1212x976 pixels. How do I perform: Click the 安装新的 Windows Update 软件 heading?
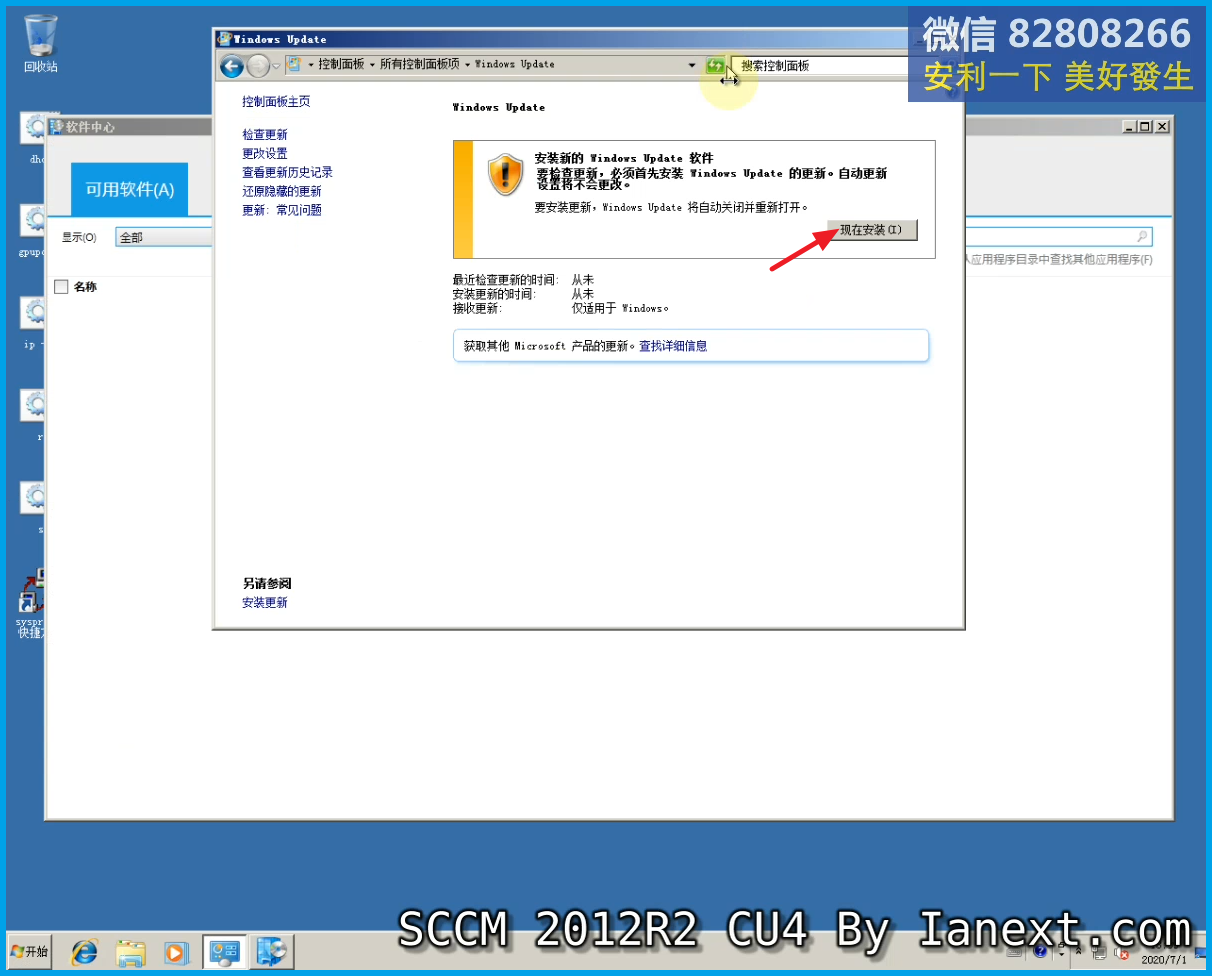[x=624, y=158]
